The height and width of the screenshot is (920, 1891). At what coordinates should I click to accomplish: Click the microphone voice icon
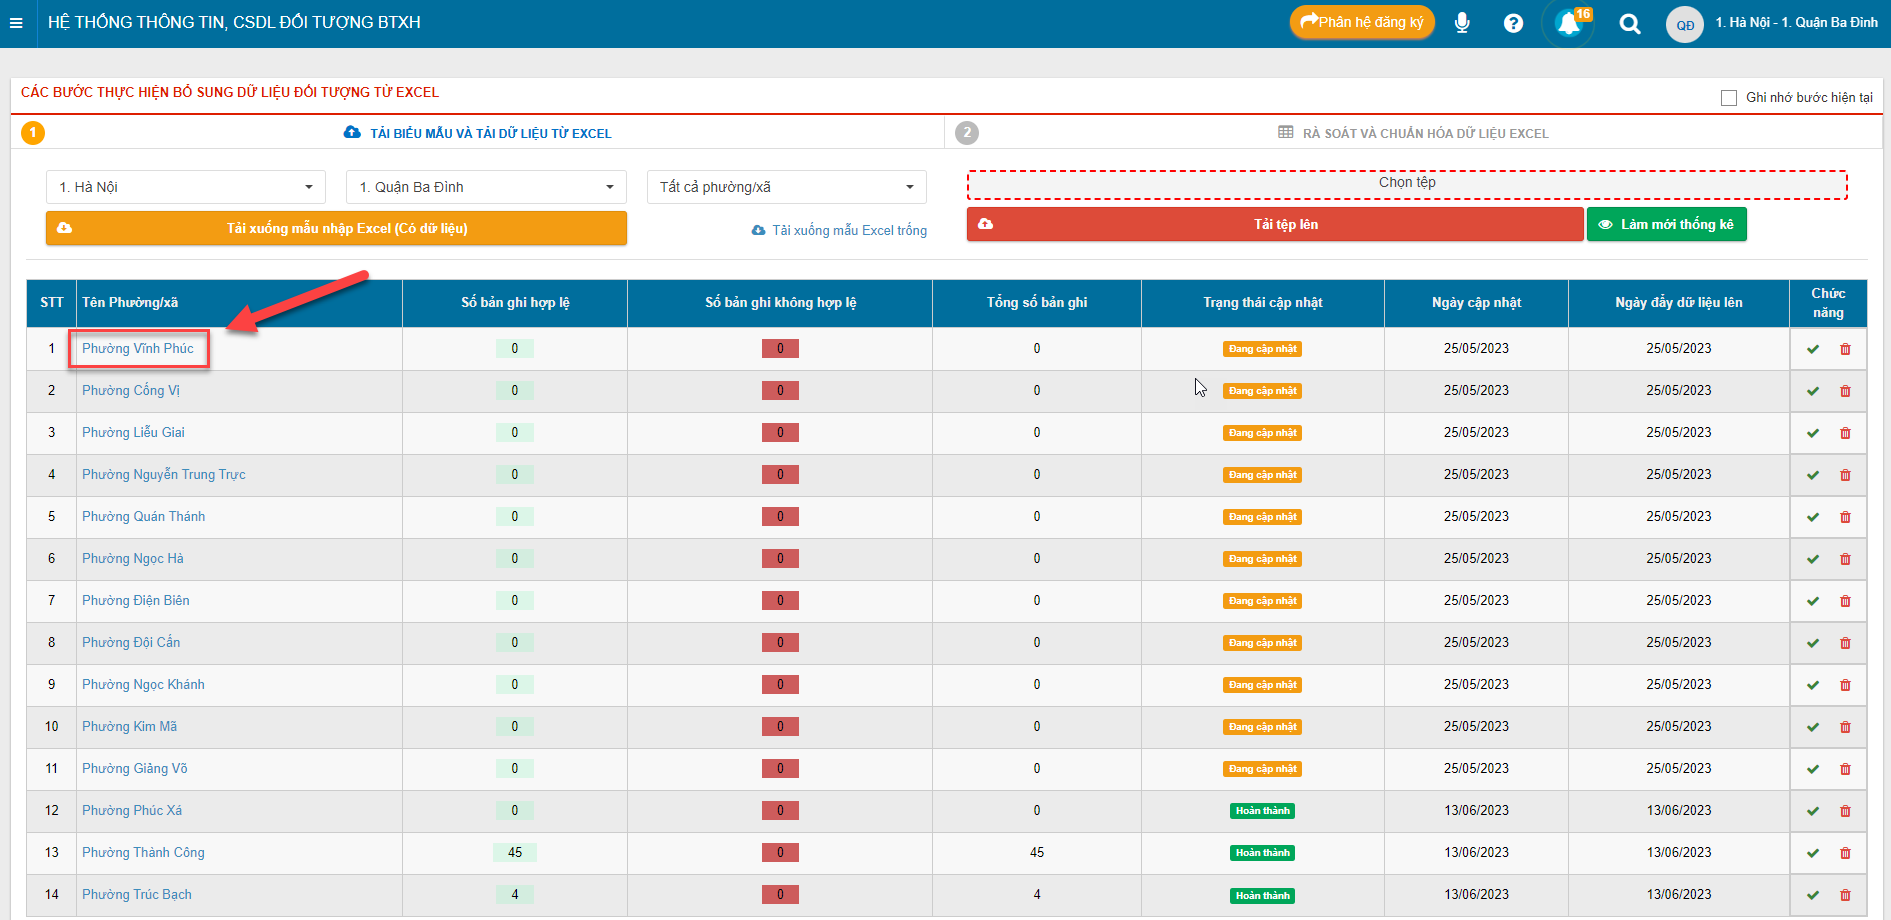(1462, 23)
